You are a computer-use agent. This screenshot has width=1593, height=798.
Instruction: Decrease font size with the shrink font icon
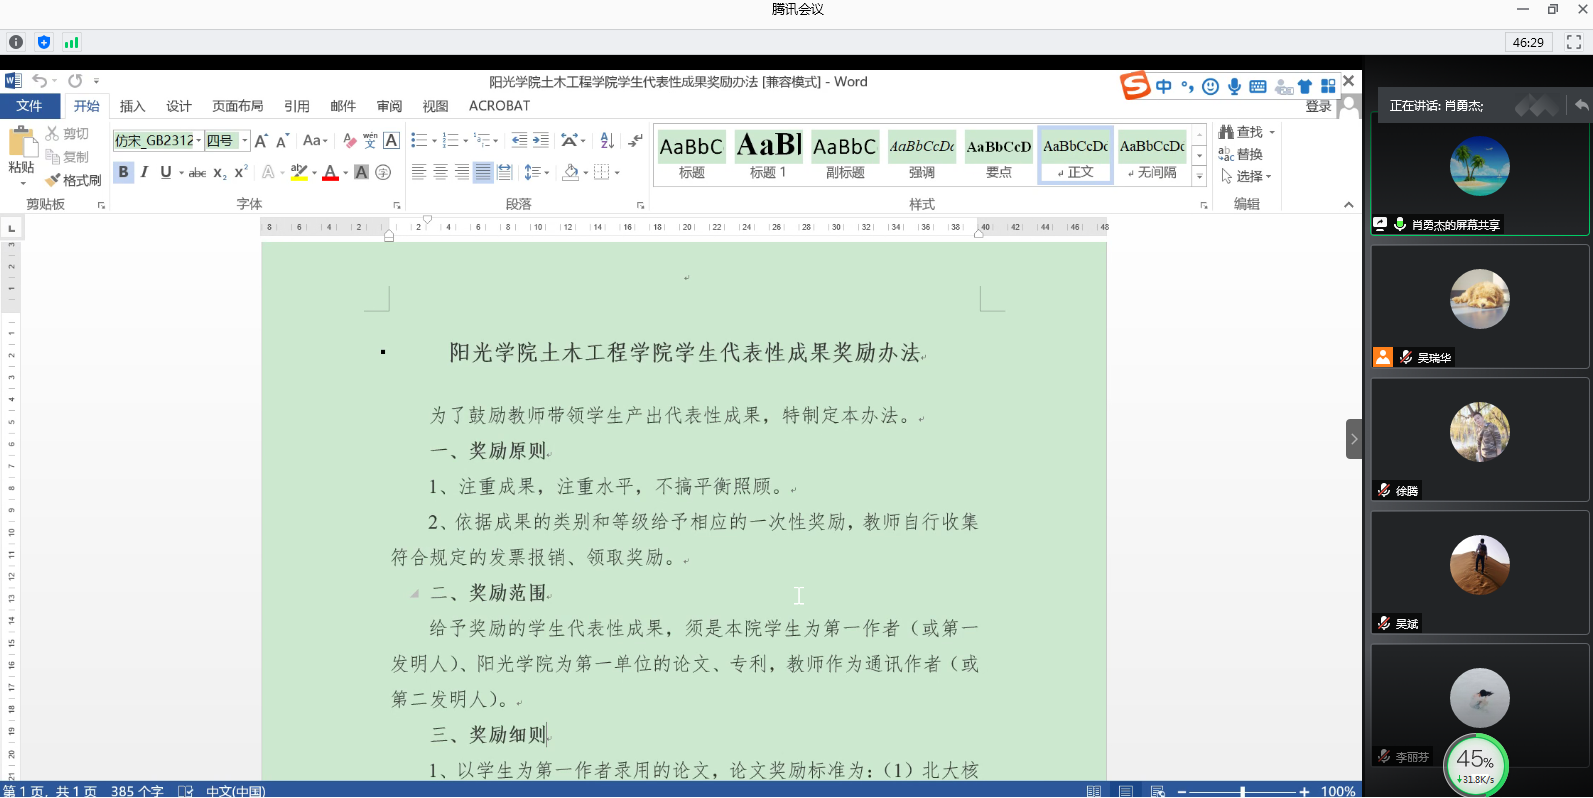point(282,141)
